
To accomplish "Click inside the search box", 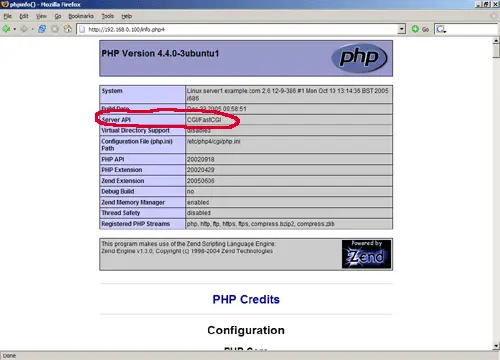I will pyautogui.click(x=472, y=29).
